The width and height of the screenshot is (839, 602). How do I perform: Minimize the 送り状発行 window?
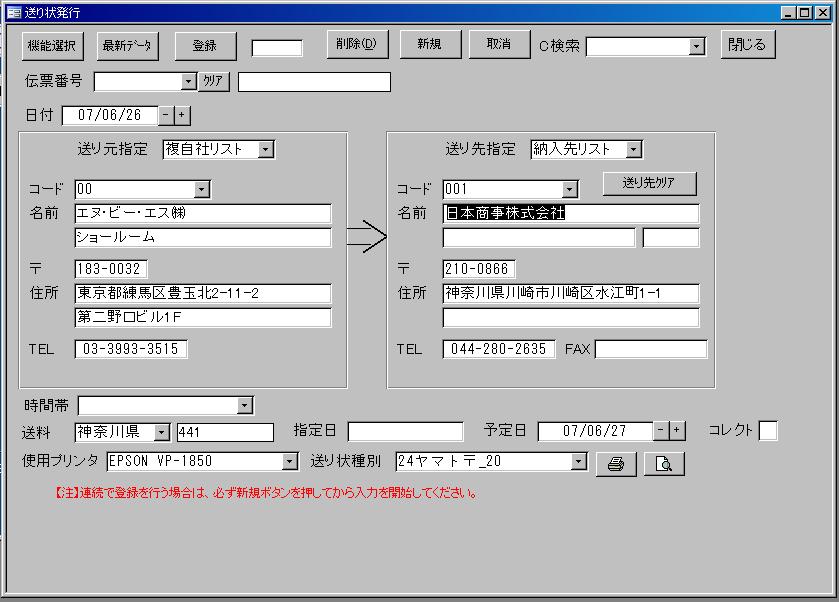click(x=787, y=13)
